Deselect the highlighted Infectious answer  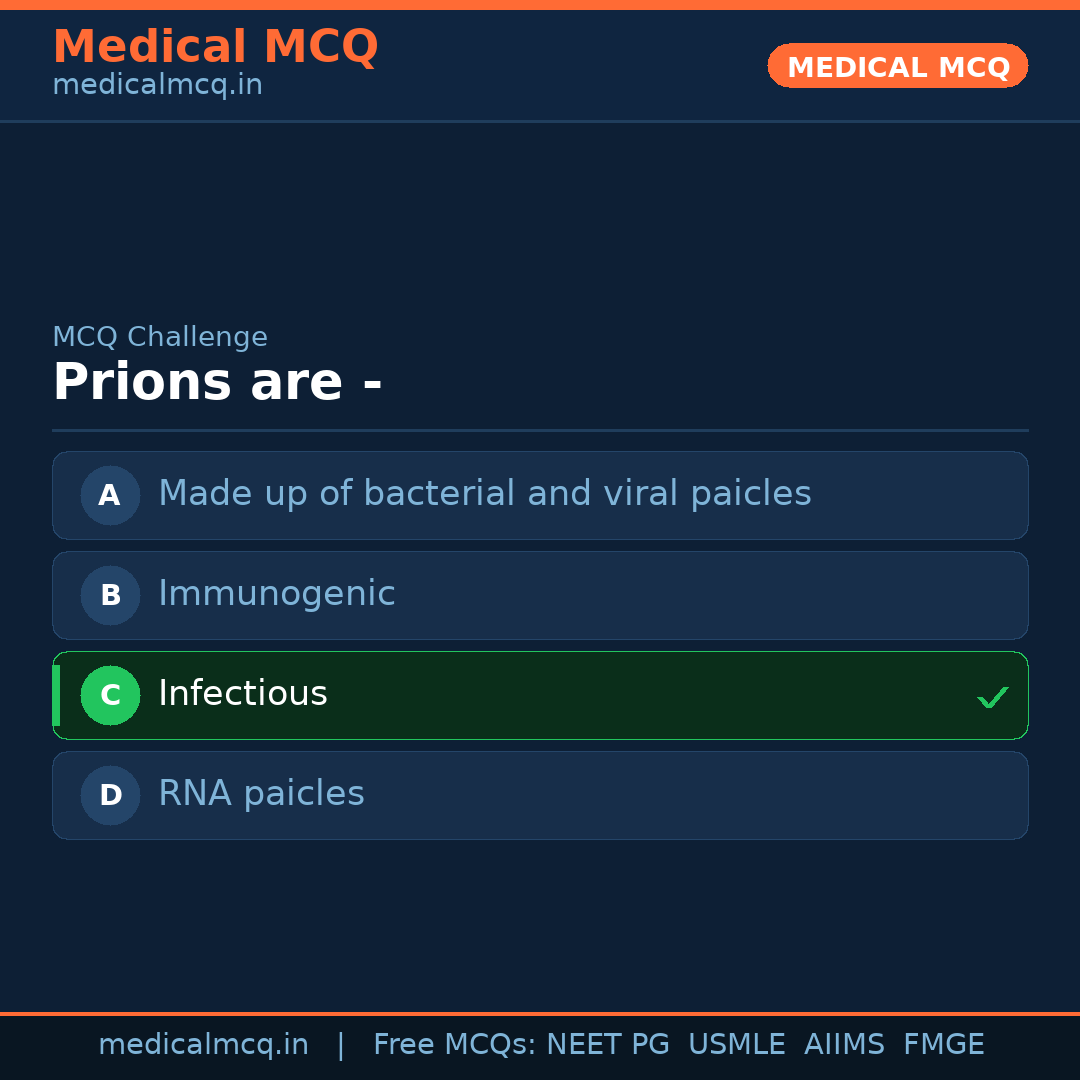click(x=540, y=695)
